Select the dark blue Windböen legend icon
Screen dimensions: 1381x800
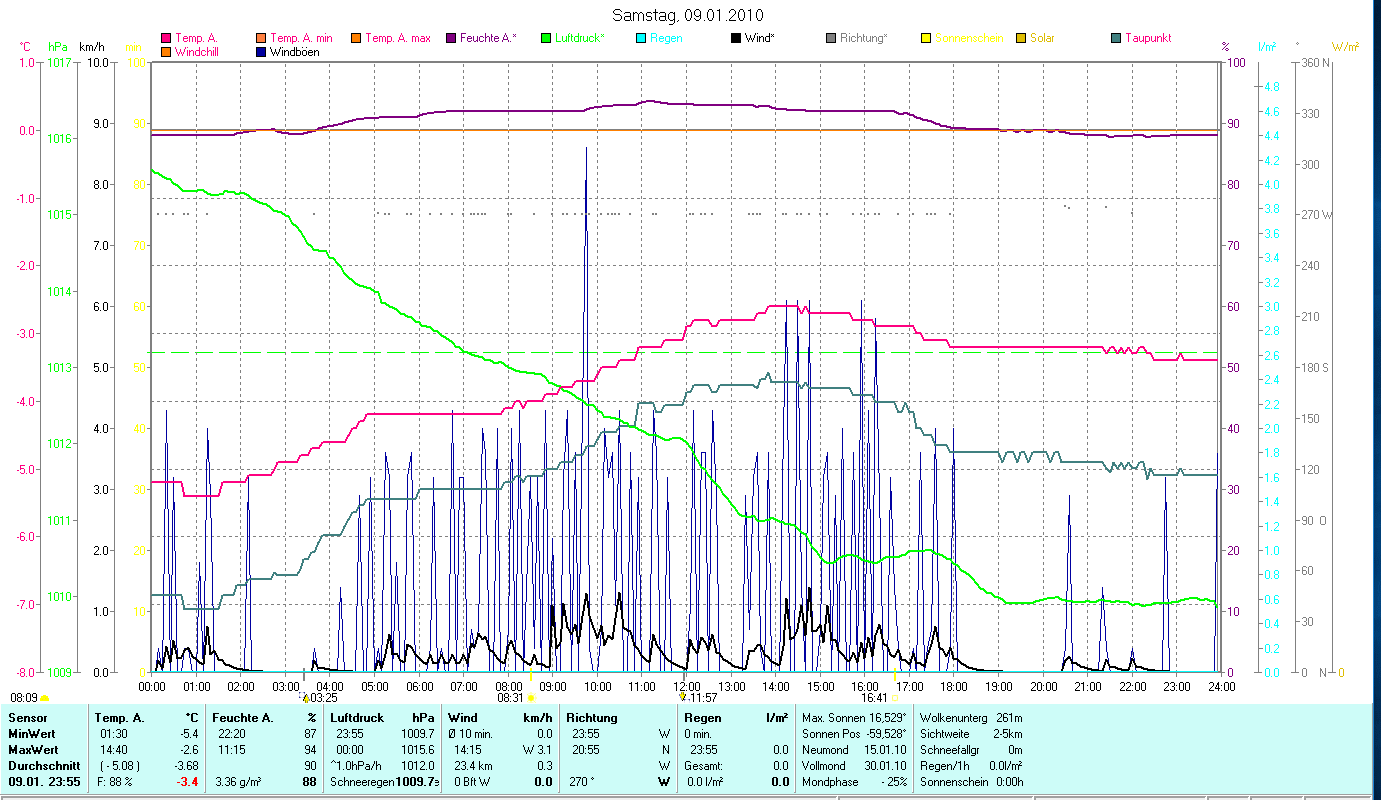click(262, 52)
